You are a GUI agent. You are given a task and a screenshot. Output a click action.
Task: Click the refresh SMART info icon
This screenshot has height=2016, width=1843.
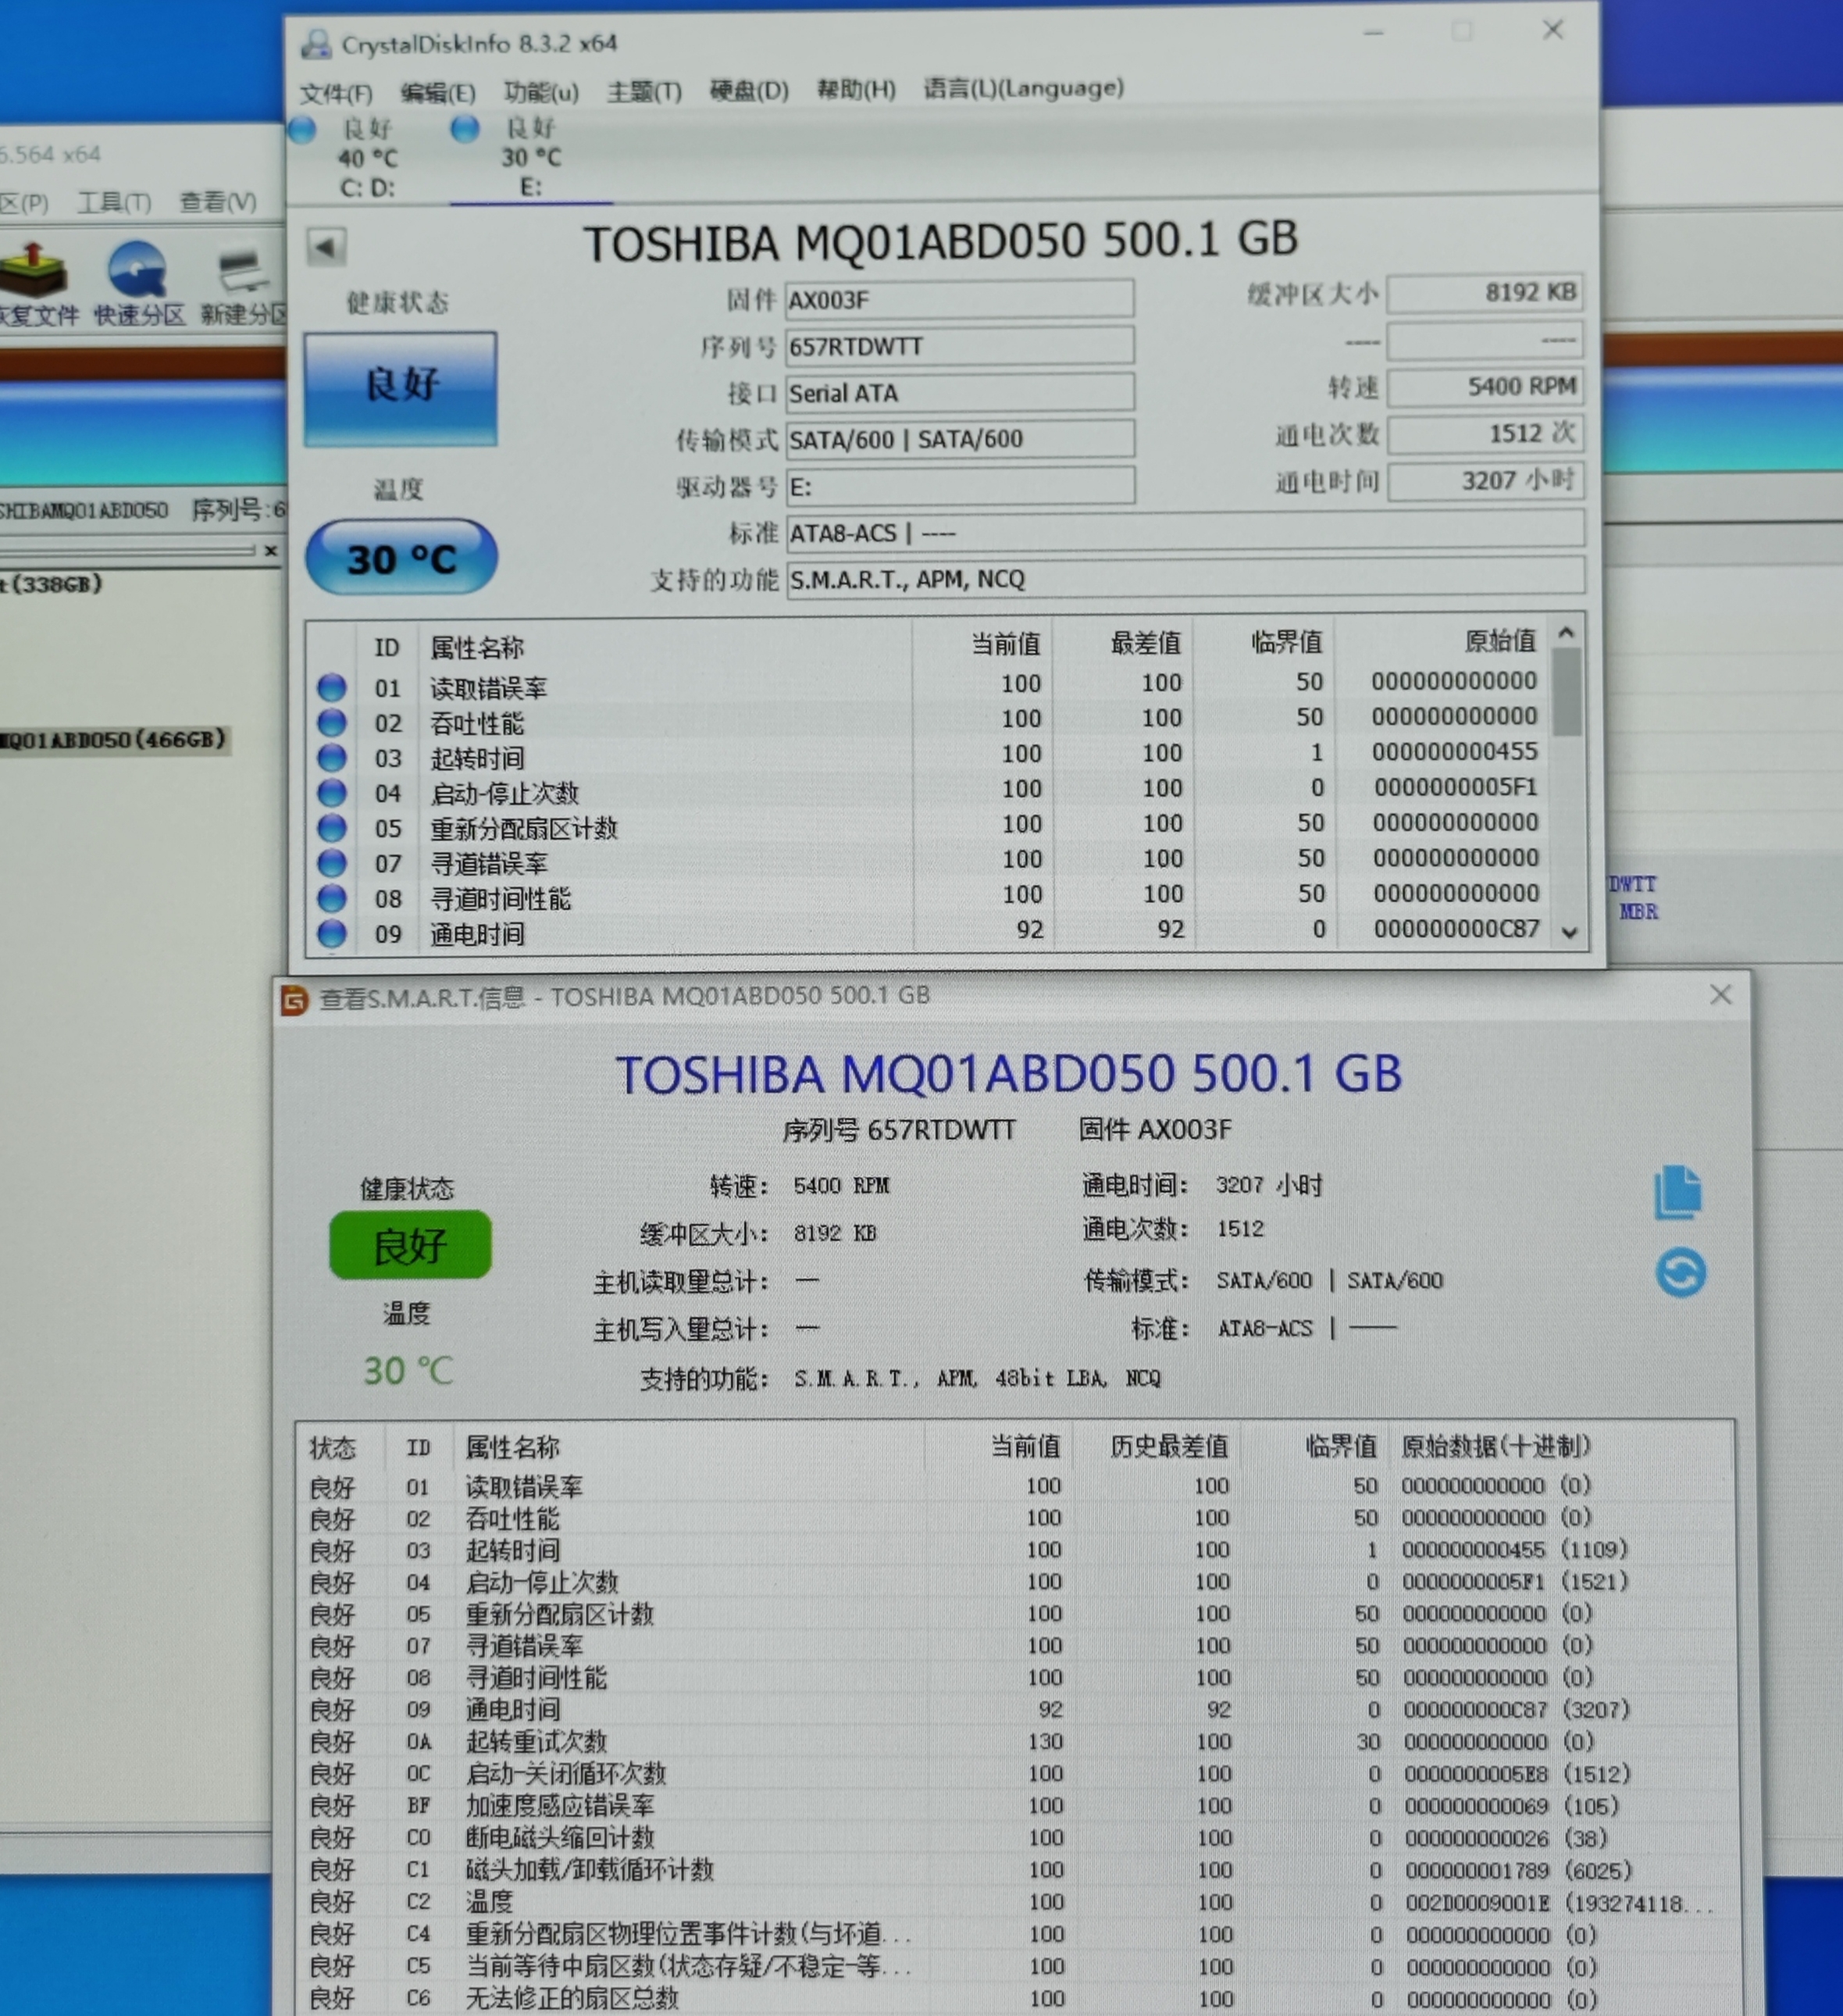[1680, 1273]
